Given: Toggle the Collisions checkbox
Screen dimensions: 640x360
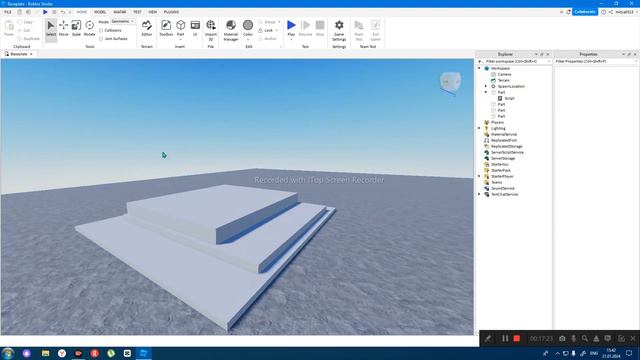Looking at the screenshot, I should (101, 30).
